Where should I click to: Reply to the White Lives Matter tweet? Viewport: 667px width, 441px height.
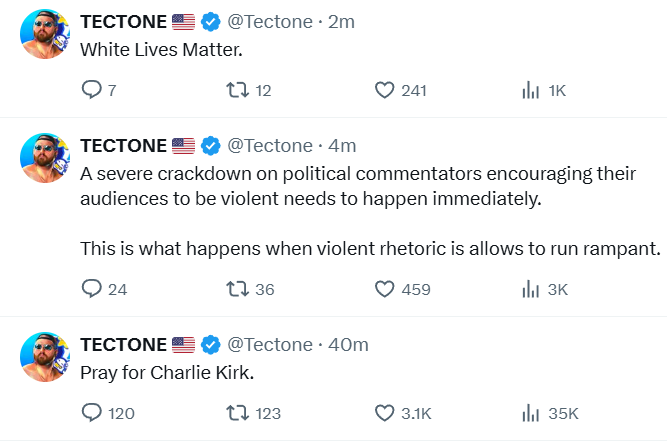coord(91,91)
